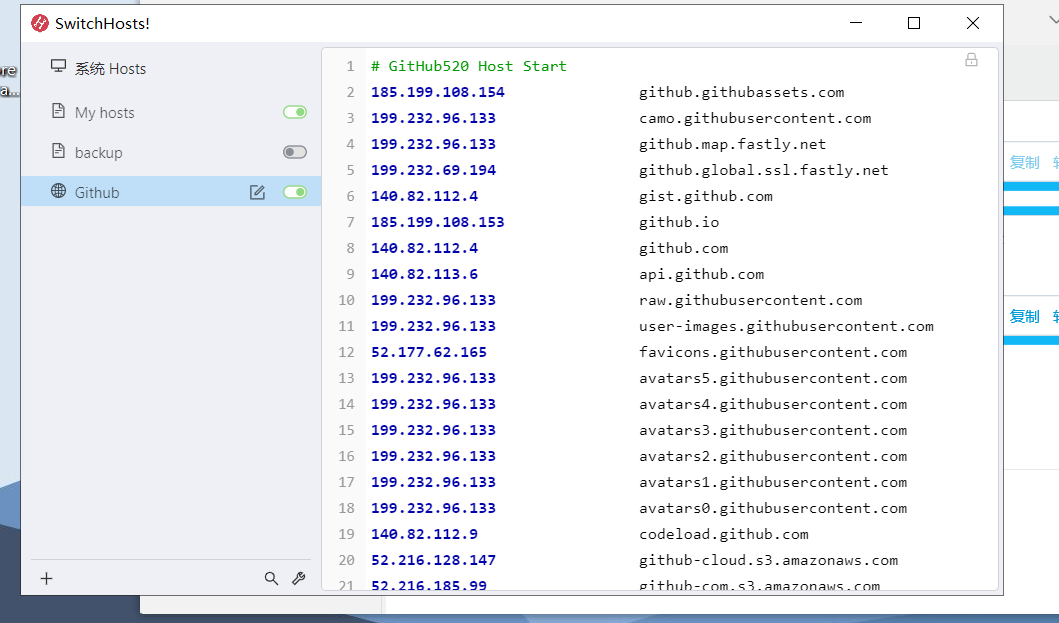Click hostname avatars4.githubusercontent.com
Screen dimensions: 1059x623
[x=773, y=404]
